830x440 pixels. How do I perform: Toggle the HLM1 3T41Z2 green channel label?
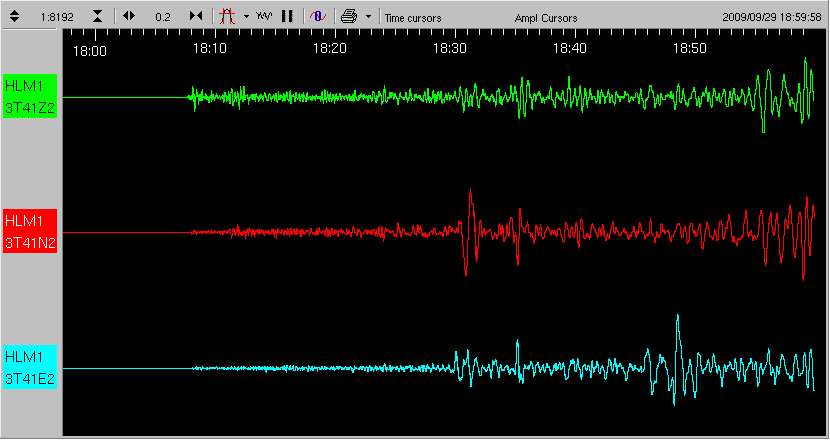(30, 97)
